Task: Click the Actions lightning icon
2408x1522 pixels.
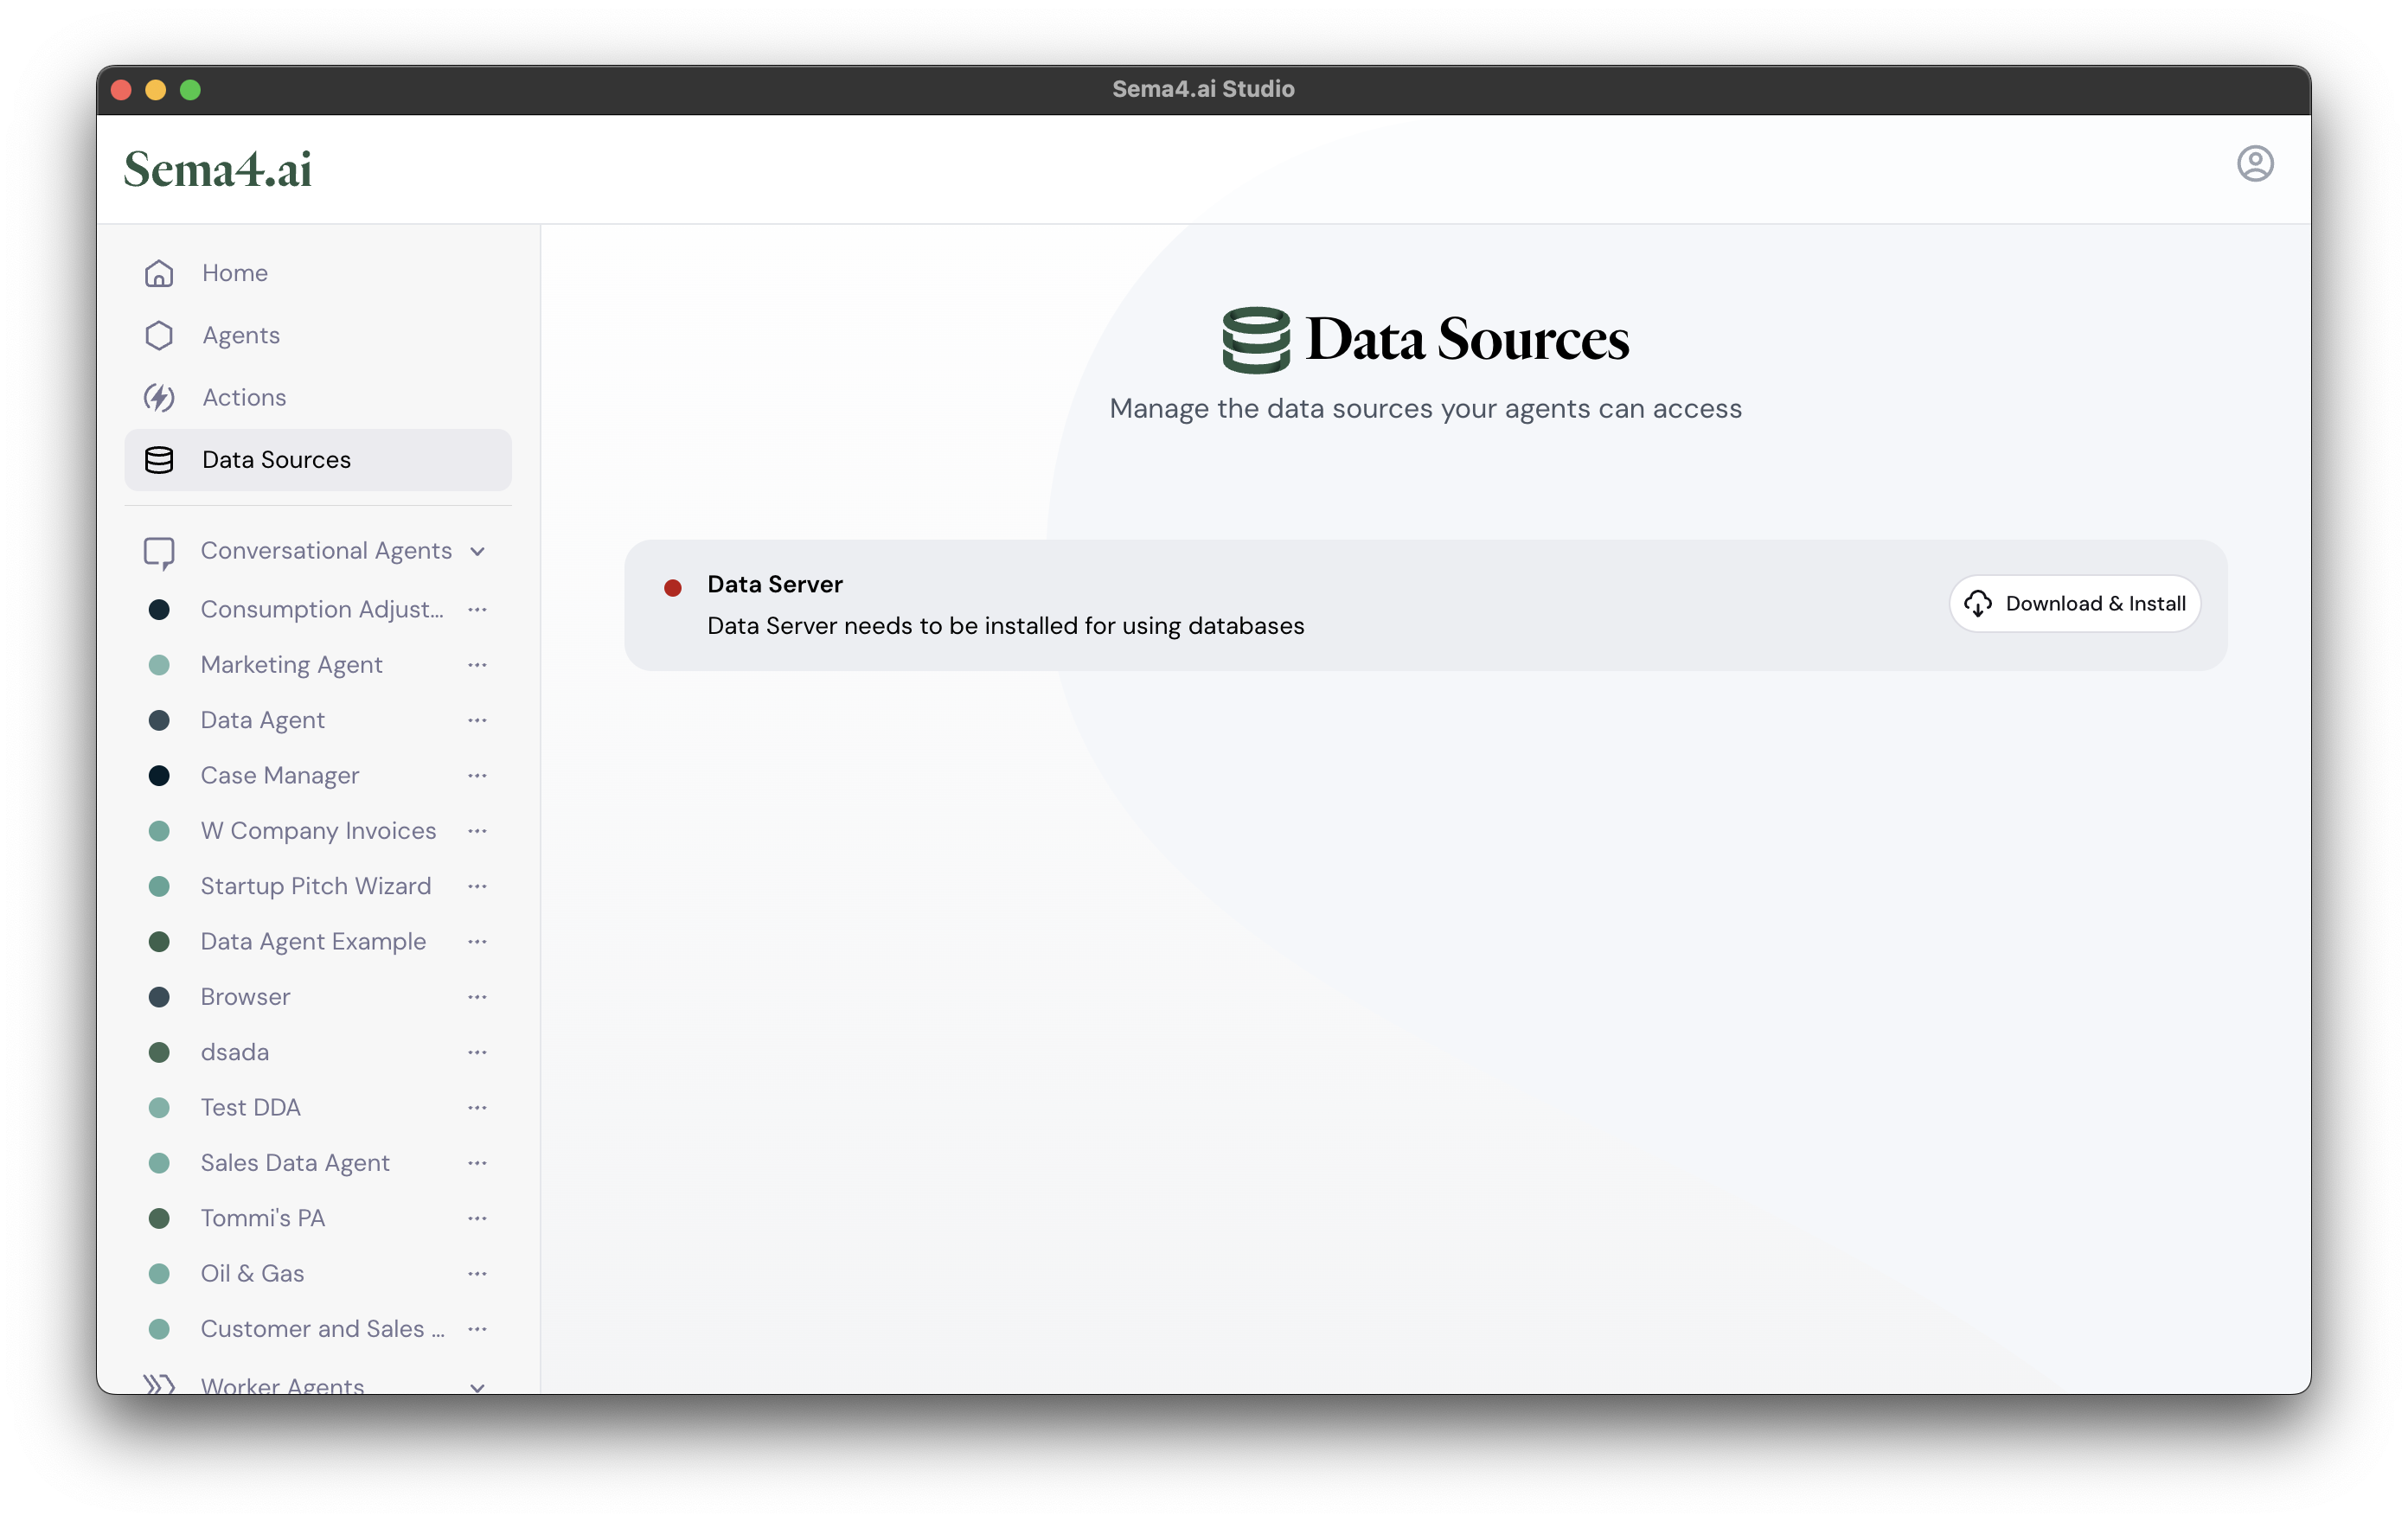Action: pos(159,397)
